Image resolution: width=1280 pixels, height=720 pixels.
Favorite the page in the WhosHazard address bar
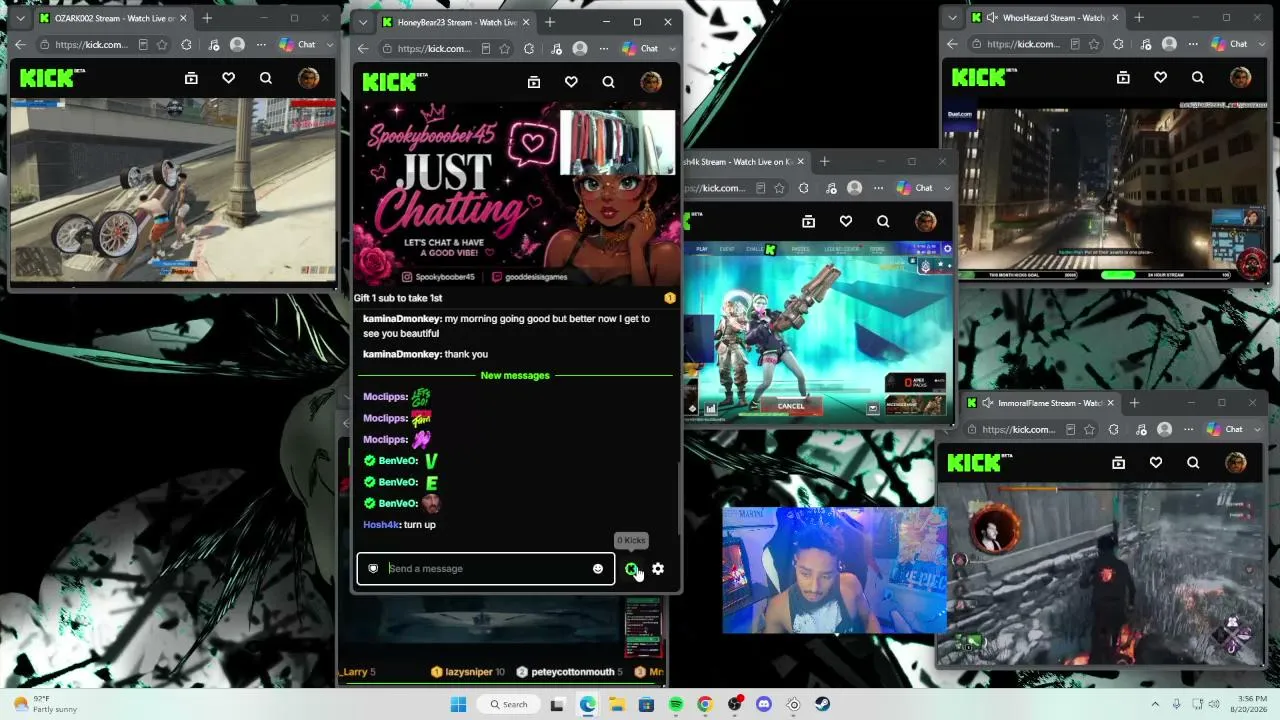(1095, 44)
